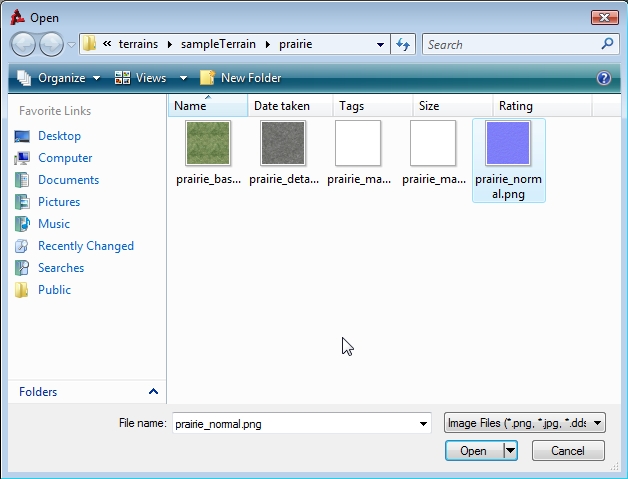Click the Open button

tap(473, 451)
